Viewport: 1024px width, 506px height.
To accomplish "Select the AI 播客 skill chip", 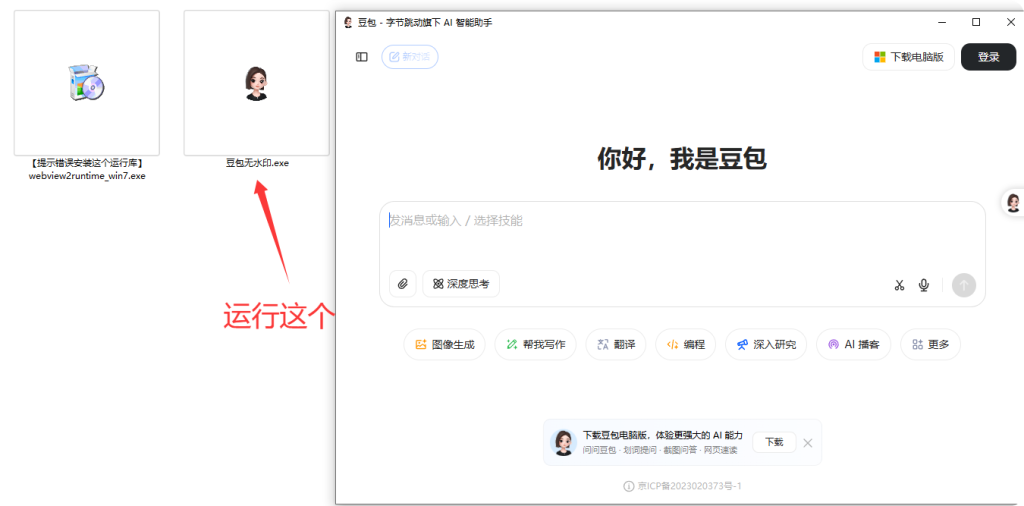I will pos(854,344).
